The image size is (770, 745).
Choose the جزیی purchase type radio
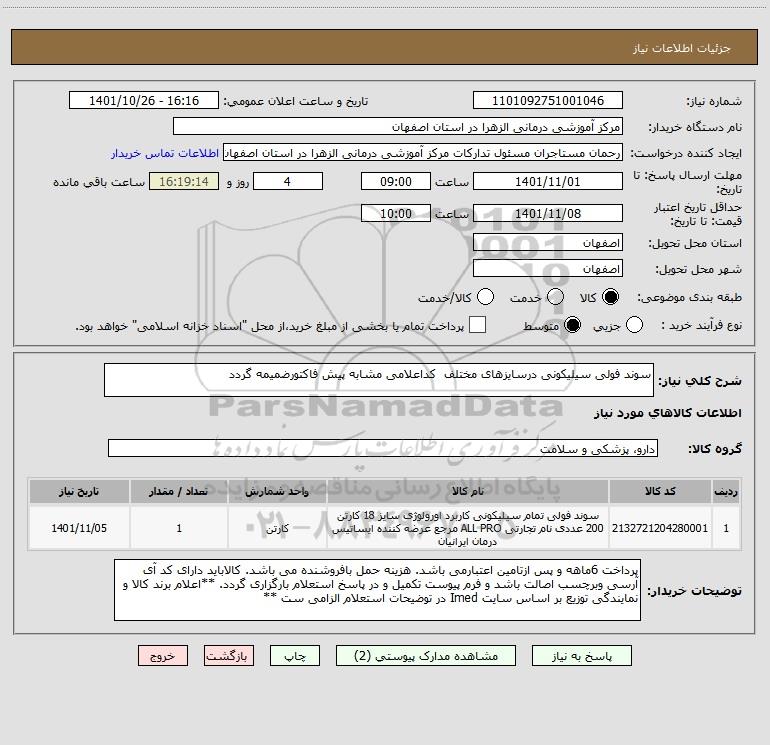[x=634, y=325]
